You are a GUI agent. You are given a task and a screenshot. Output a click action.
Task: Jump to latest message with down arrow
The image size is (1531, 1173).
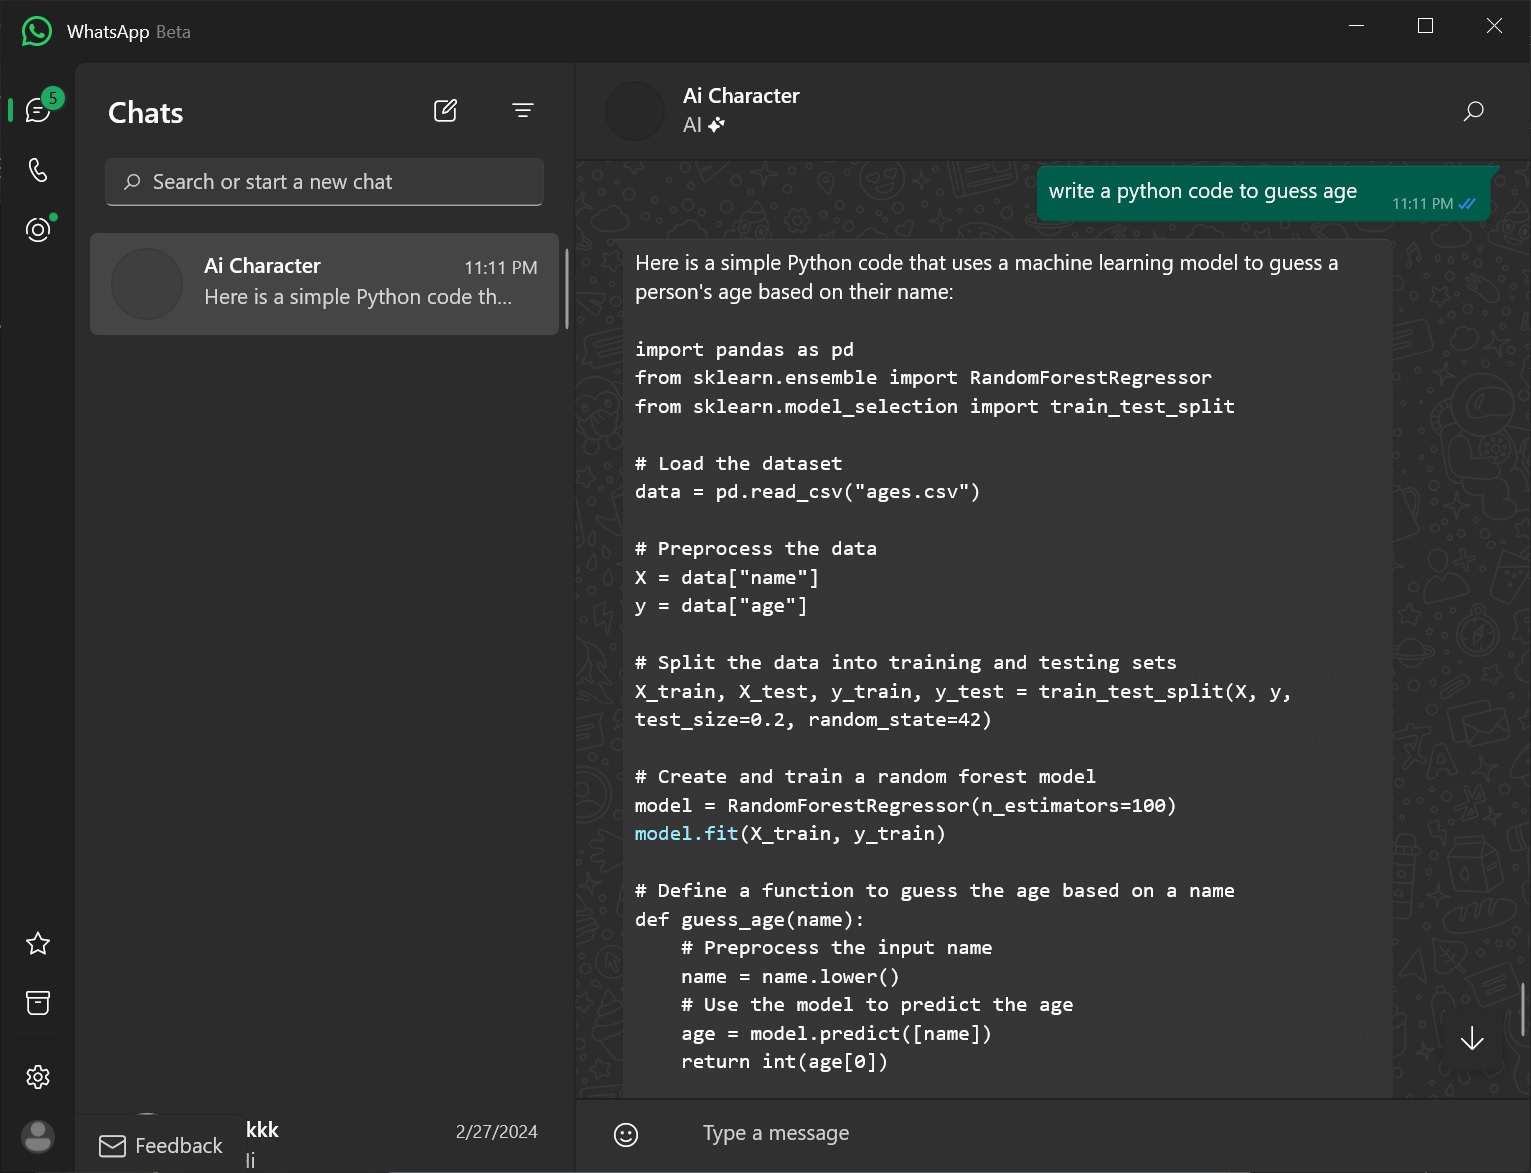pyautogui.click(x=1471, y=1039)
